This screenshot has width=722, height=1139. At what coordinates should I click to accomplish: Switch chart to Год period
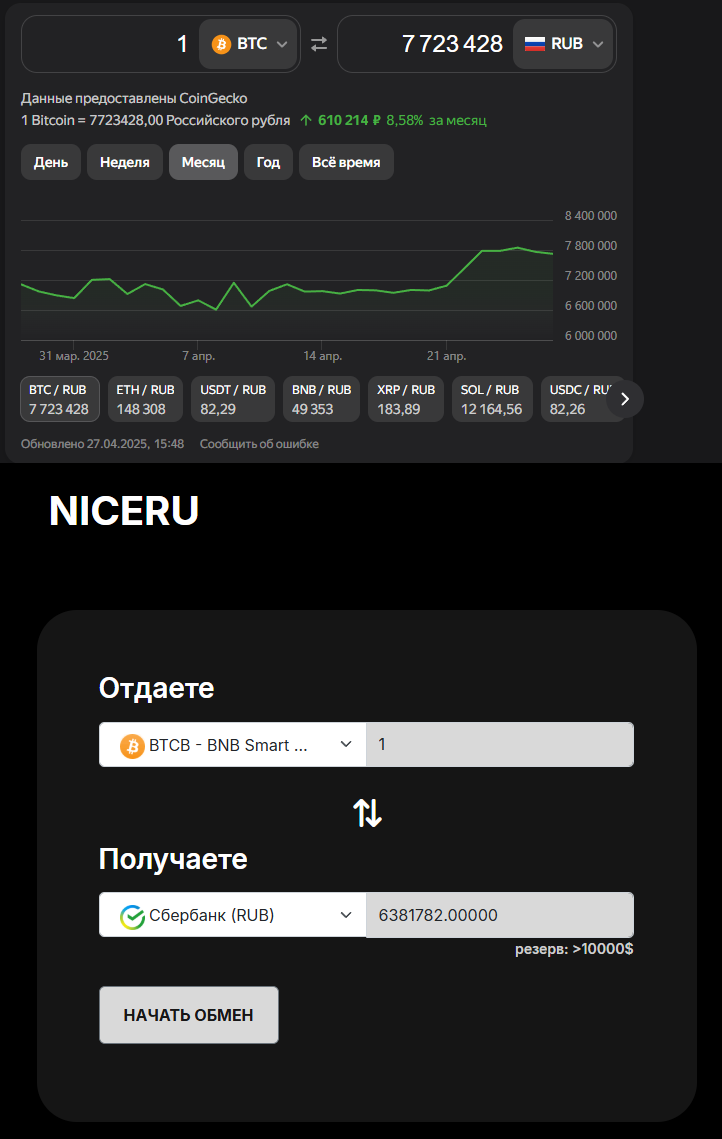pyautogui.click(x=268, y=162)
